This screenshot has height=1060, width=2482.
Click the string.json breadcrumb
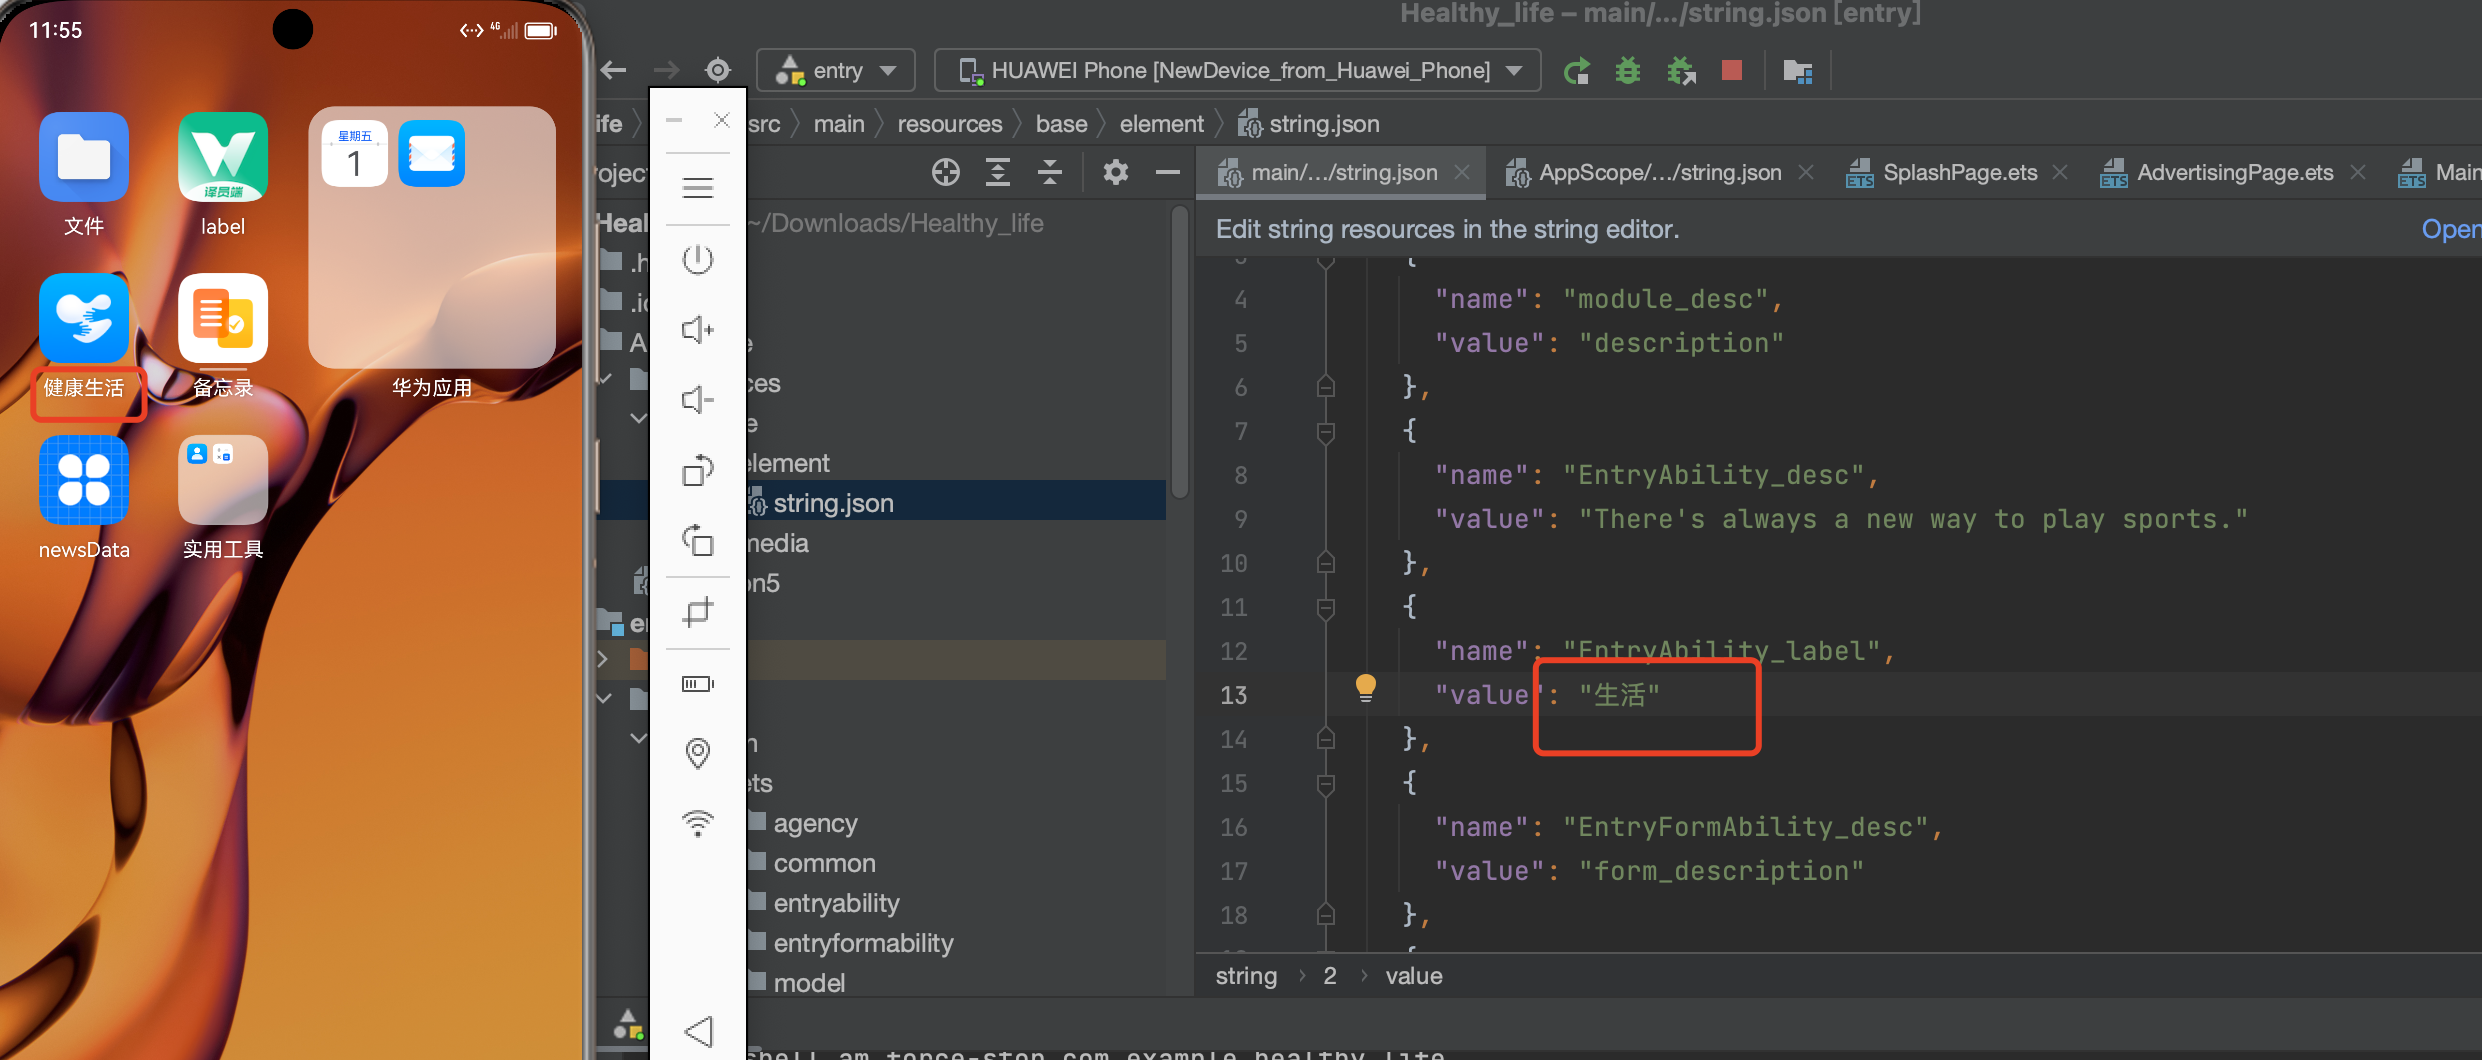1309,124
